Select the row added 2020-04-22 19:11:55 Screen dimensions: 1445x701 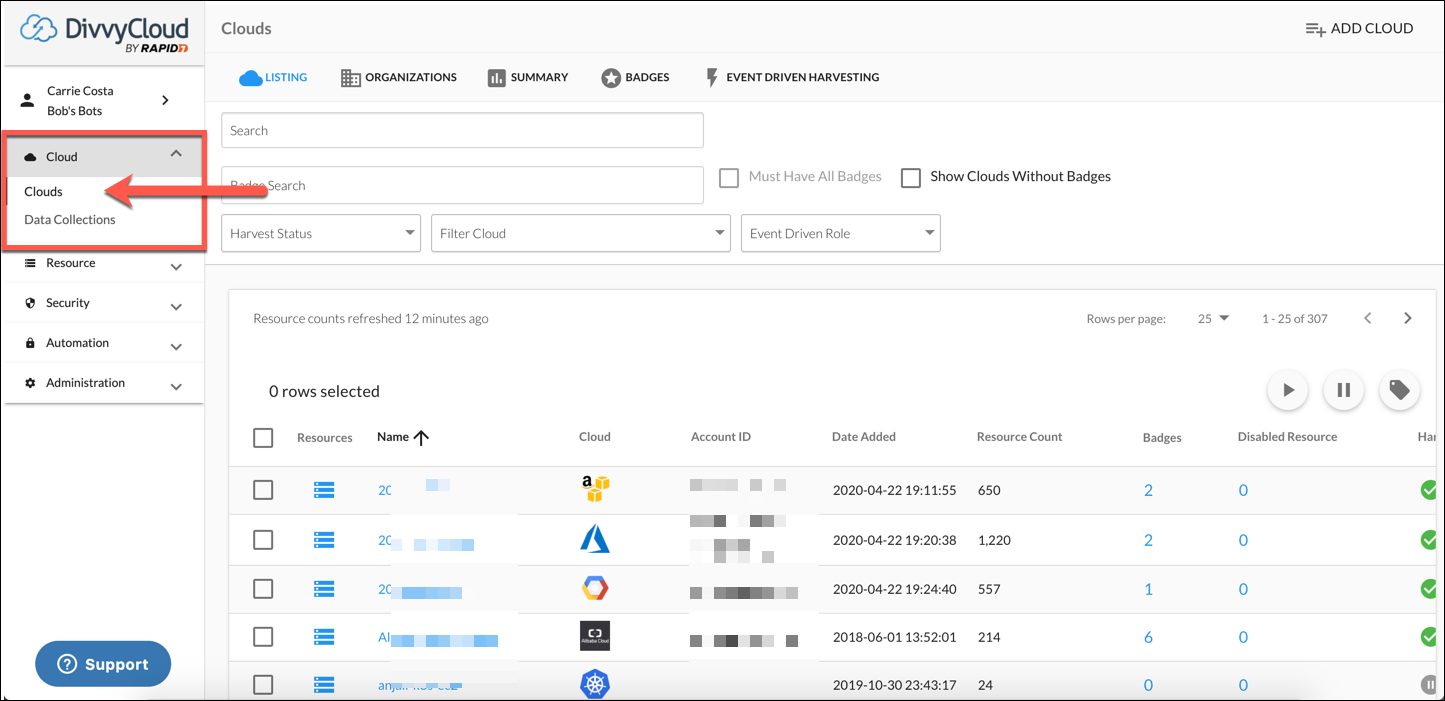[263, 490]
